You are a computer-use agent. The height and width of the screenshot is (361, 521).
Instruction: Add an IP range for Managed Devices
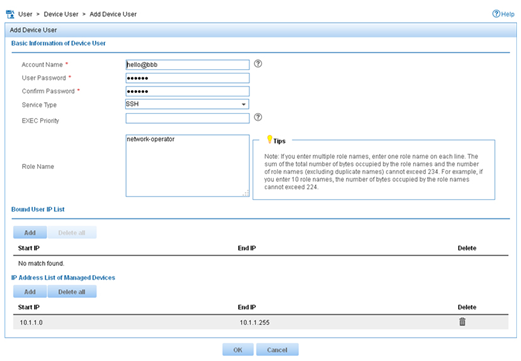(30, 292)
